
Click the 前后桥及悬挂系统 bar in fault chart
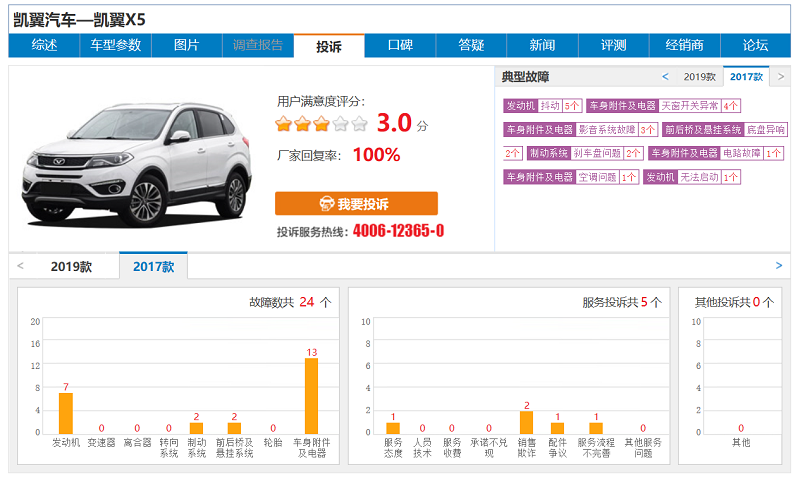tap(234, 428)
